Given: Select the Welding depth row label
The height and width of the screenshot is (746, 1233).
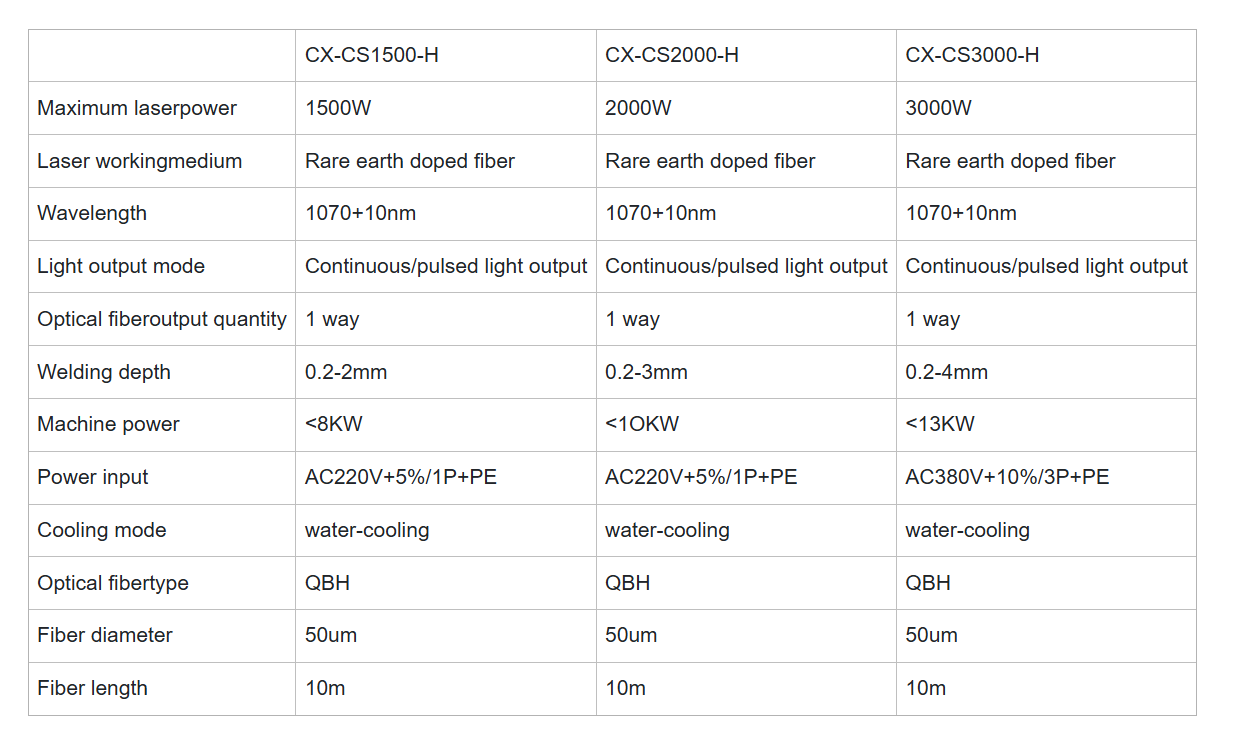Looking at the screenshot, I should (104, 372).
